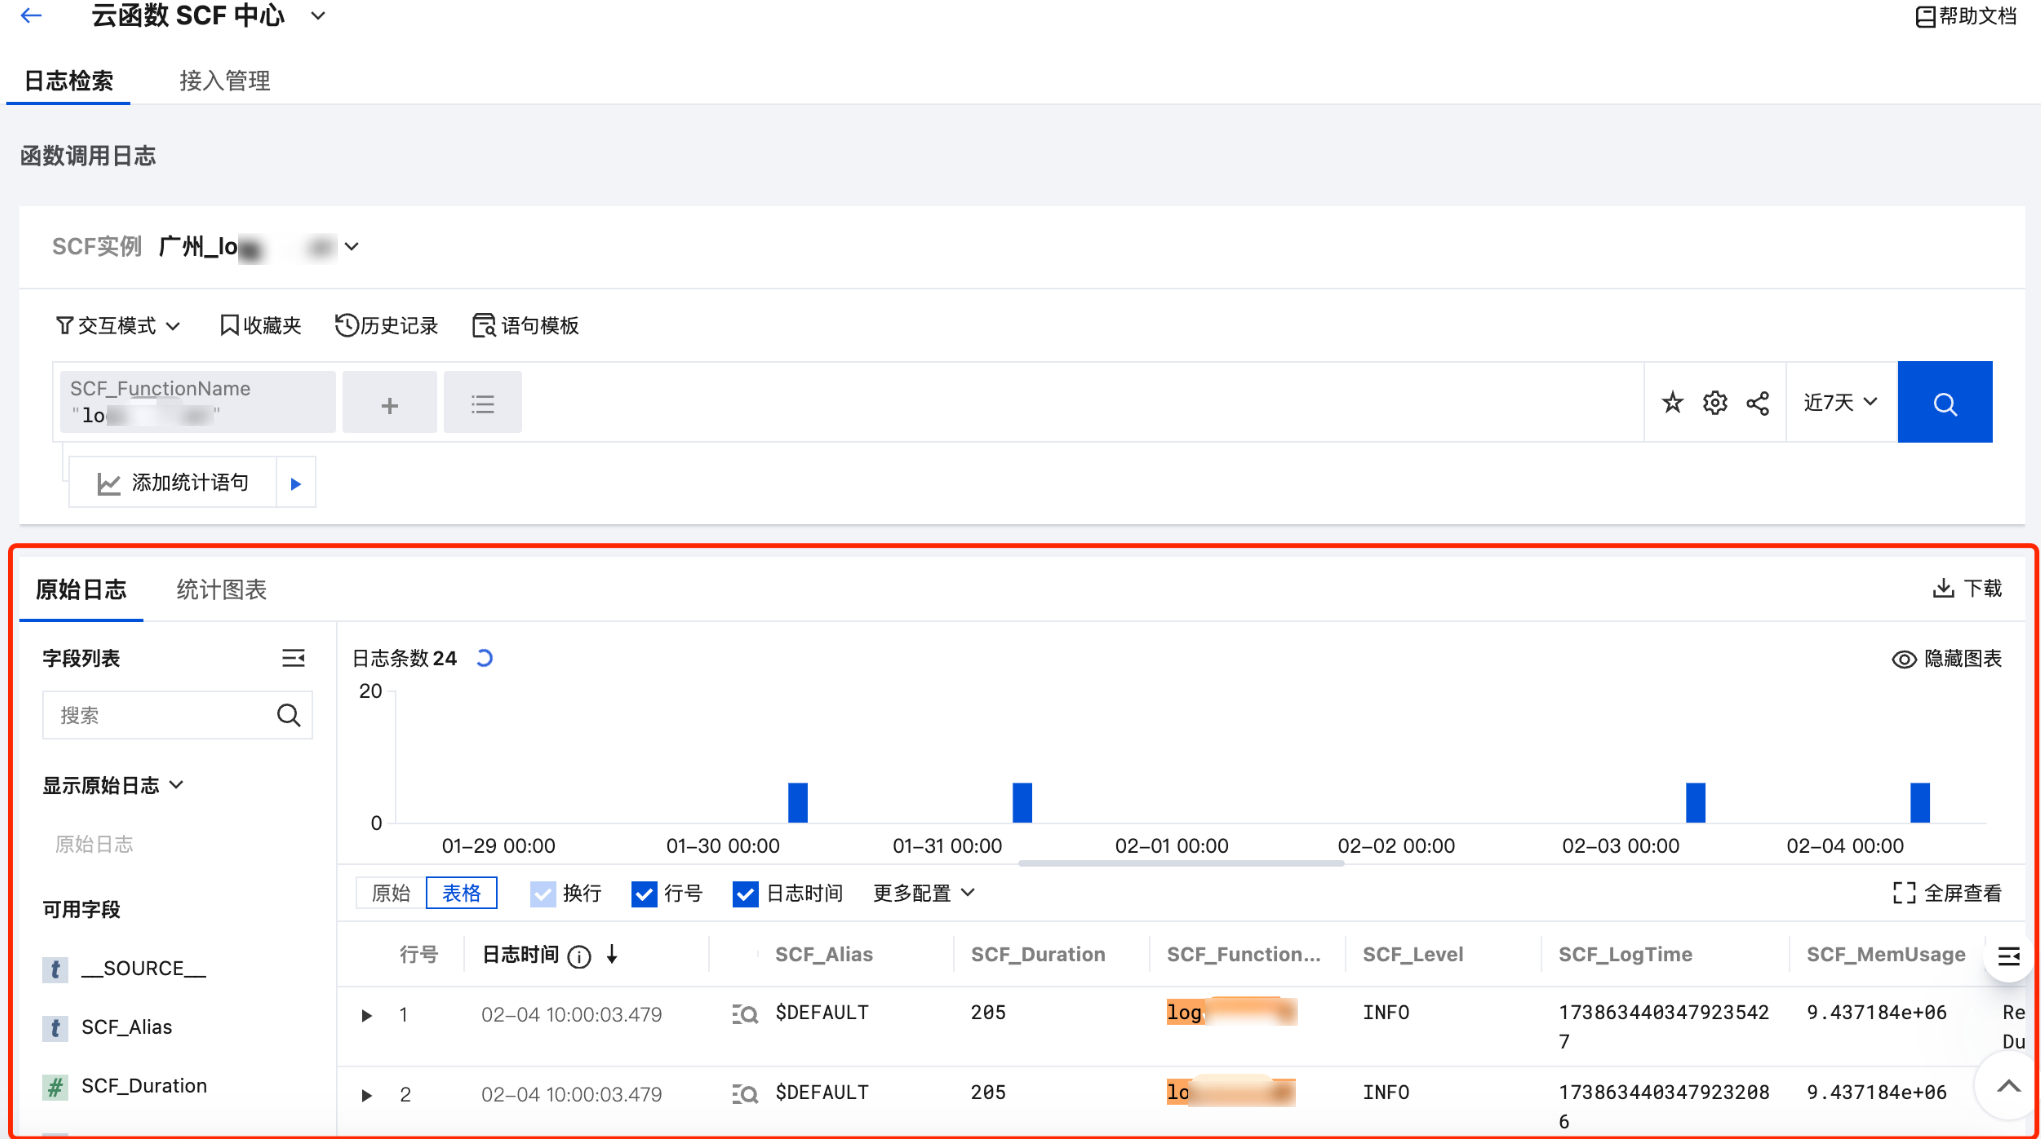This screenshot has width=2041, height=1139.
Task: Open the 近7天 time range dropdown
Action: coord(1840,402)
